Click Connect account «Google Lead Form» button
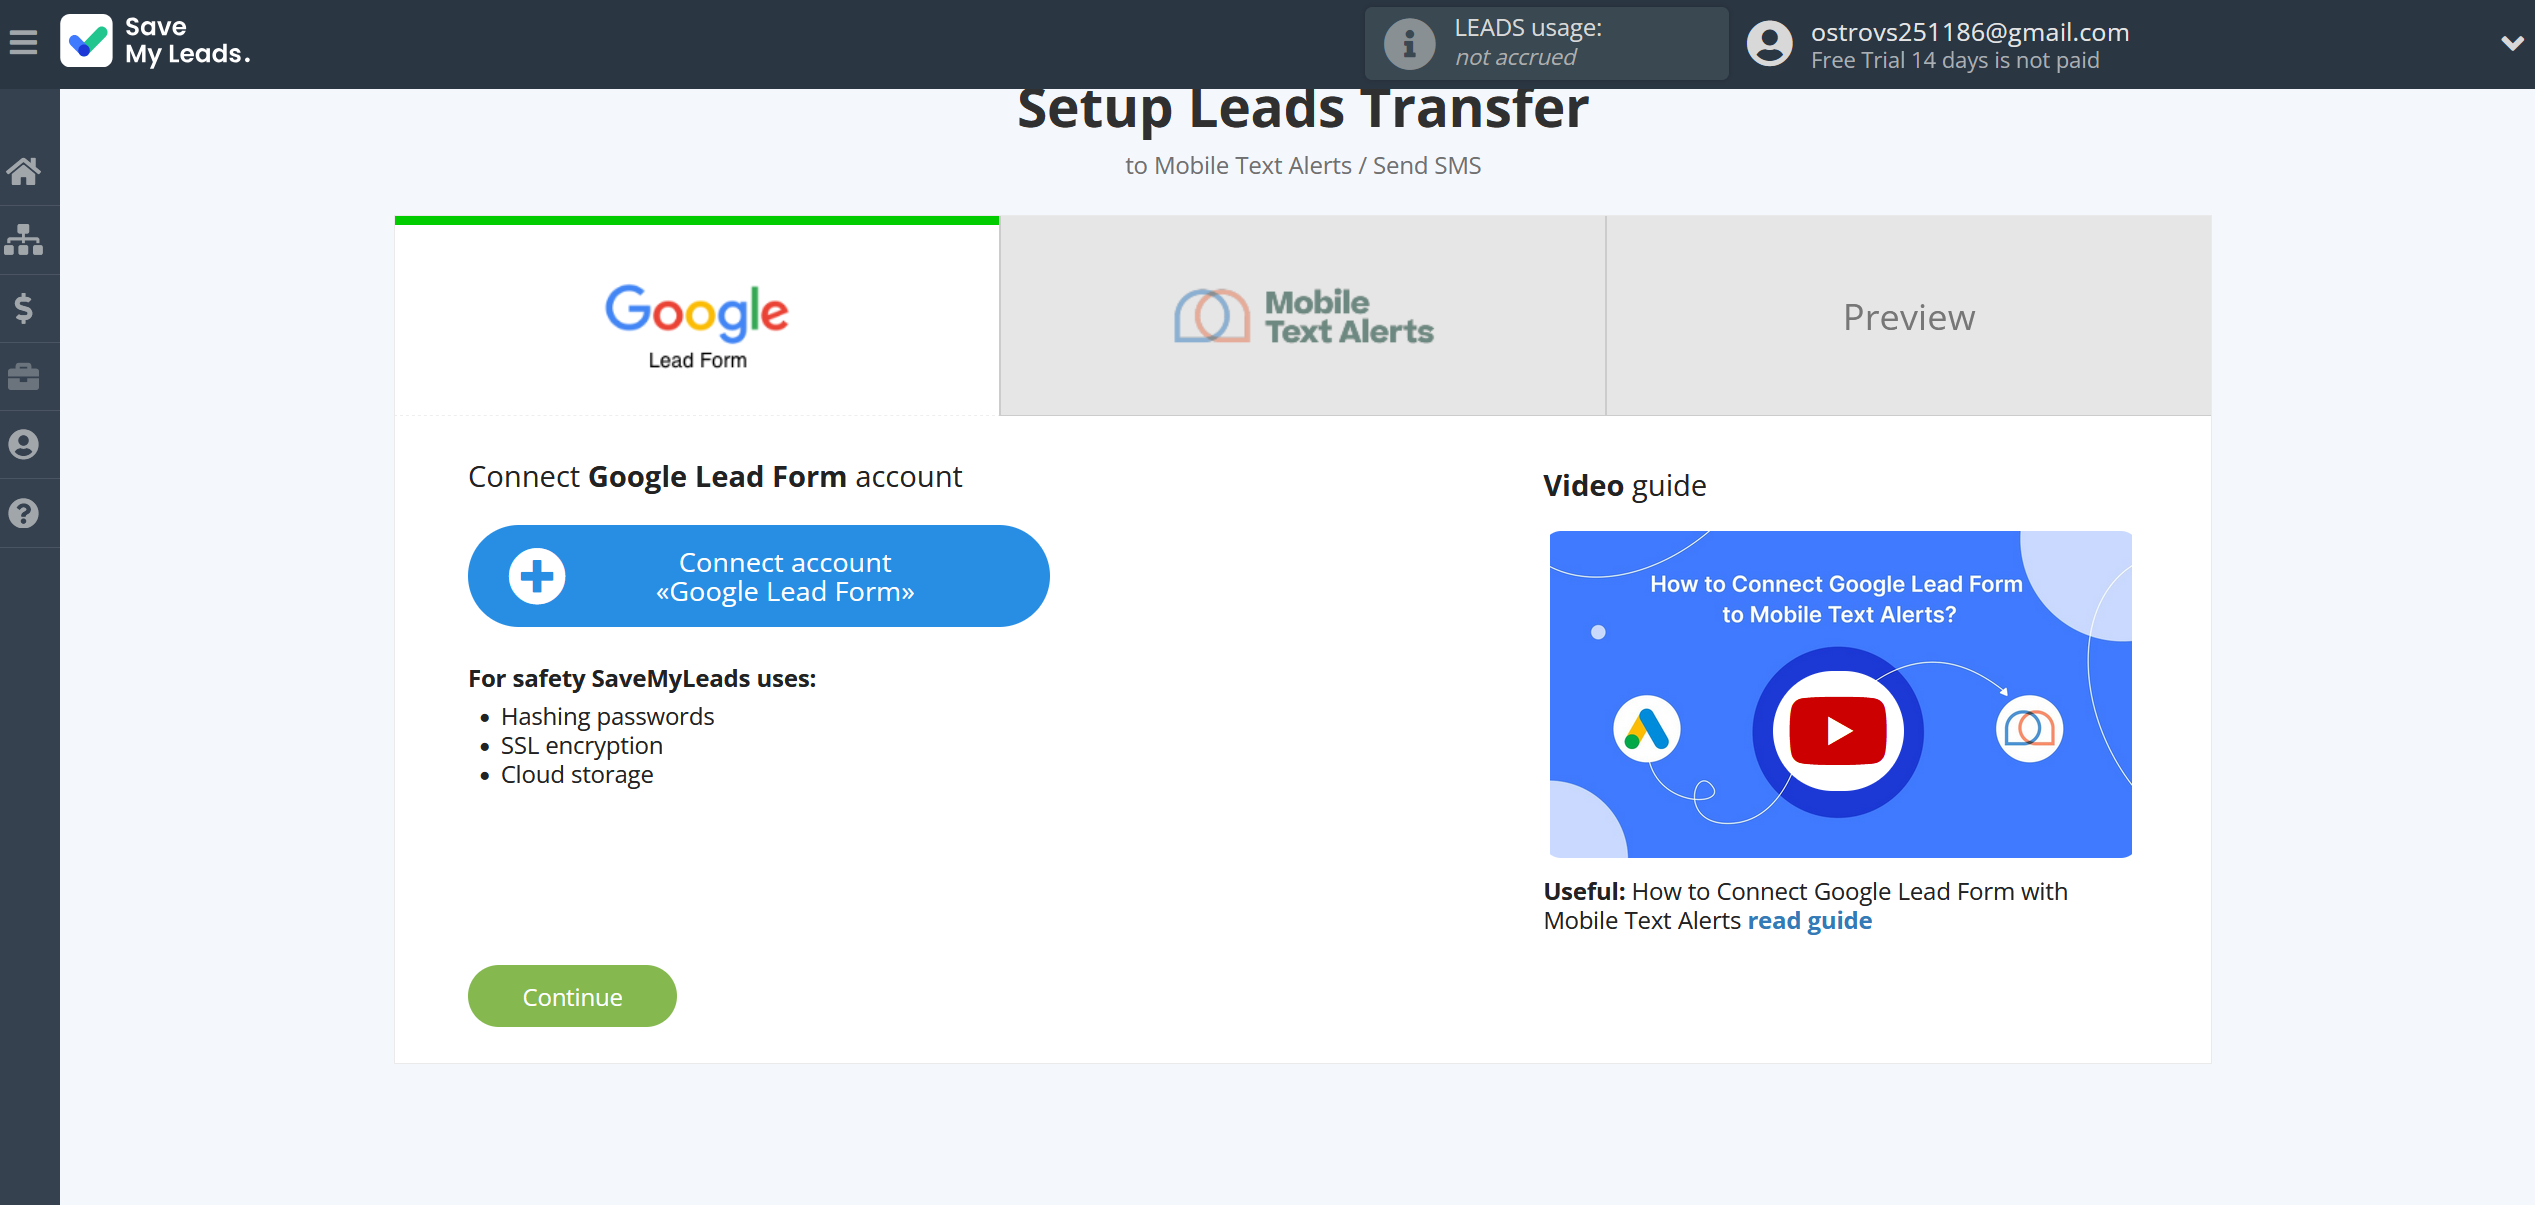The image size is (2535, 1205). pos(758,576)
